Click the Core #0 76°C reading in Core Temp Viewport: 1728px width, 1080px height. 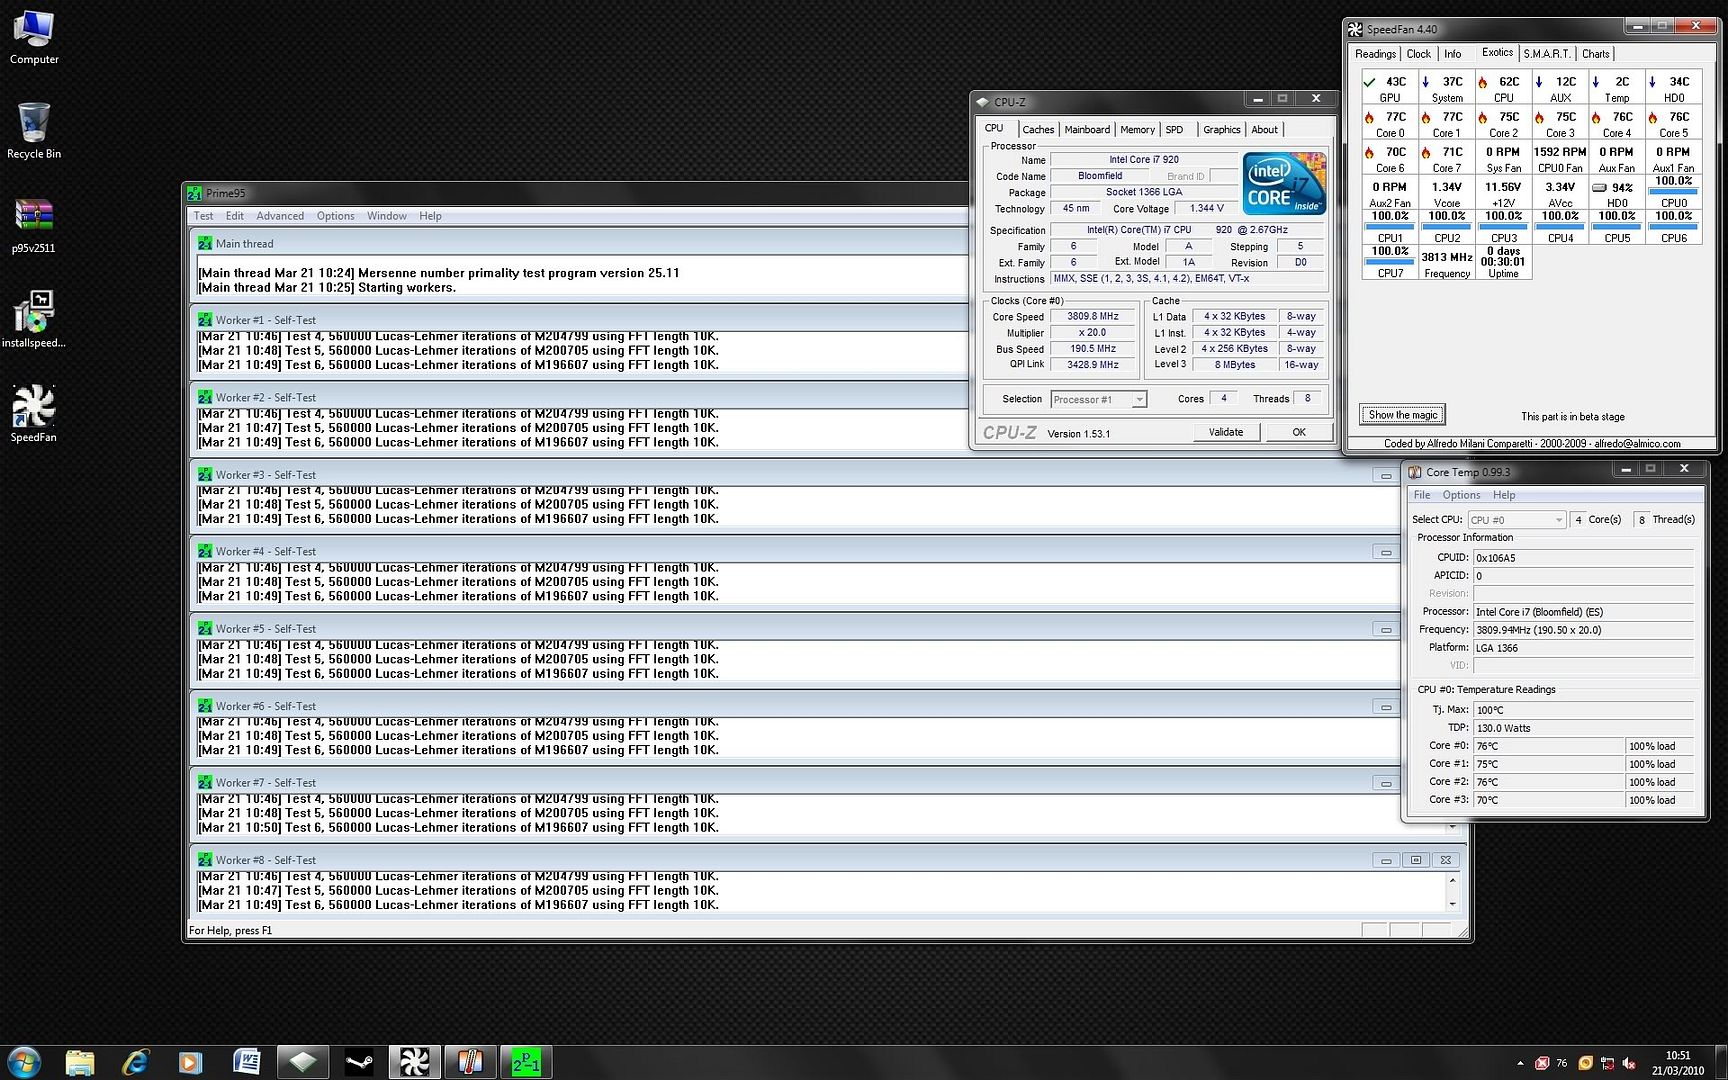1548,746
